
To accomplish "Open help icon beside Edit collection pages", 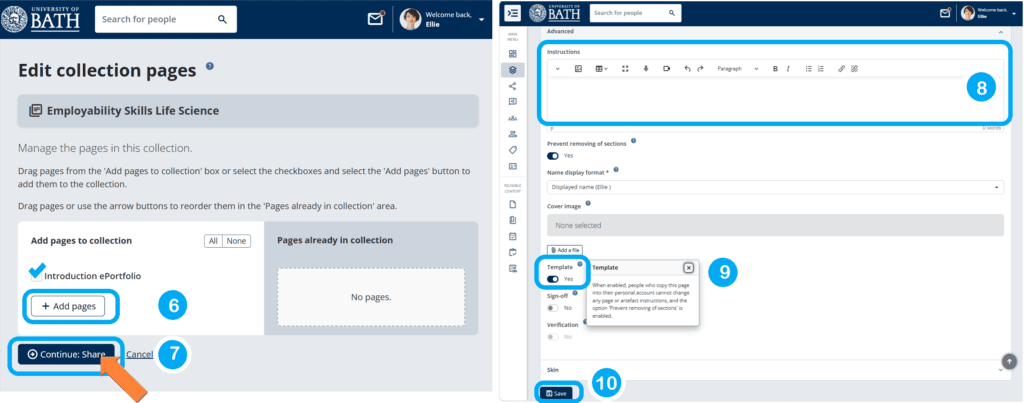I will pyautogui.click(x=210, y=66).
